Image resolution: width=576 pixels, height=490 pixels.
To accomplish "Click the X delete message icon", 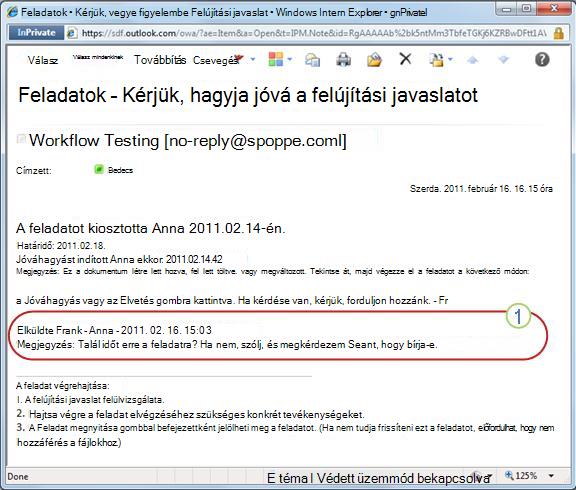I will (405, 59).
